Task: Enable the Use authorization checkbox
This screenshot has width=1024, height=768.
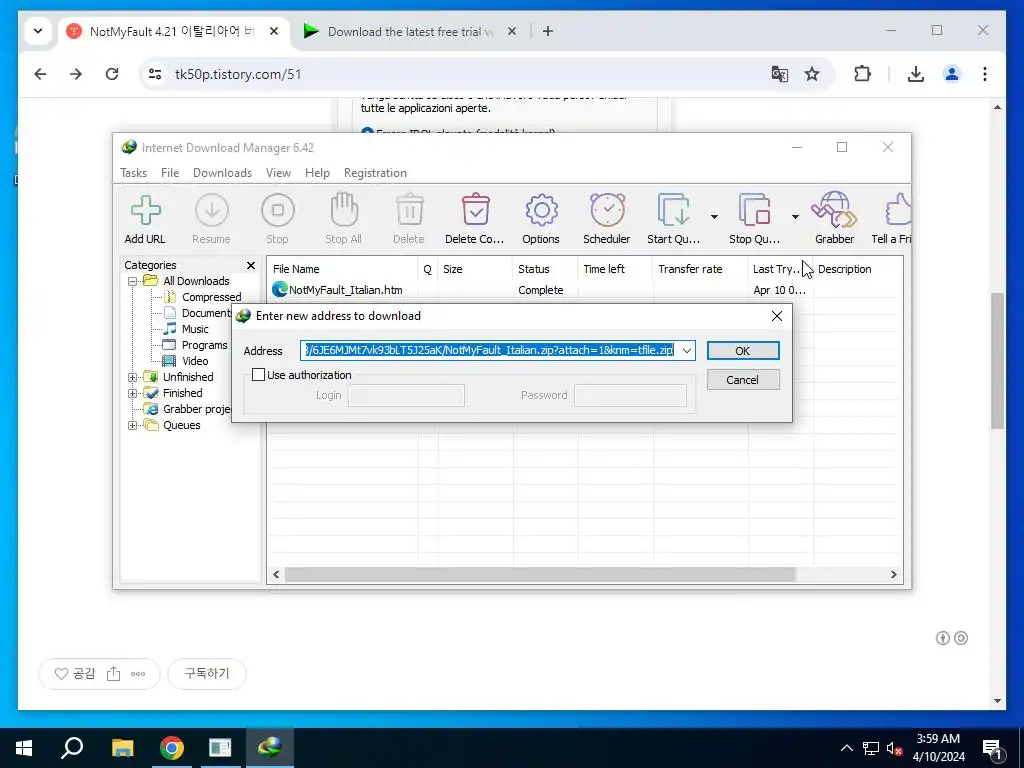Action: (x=259, y=375)
